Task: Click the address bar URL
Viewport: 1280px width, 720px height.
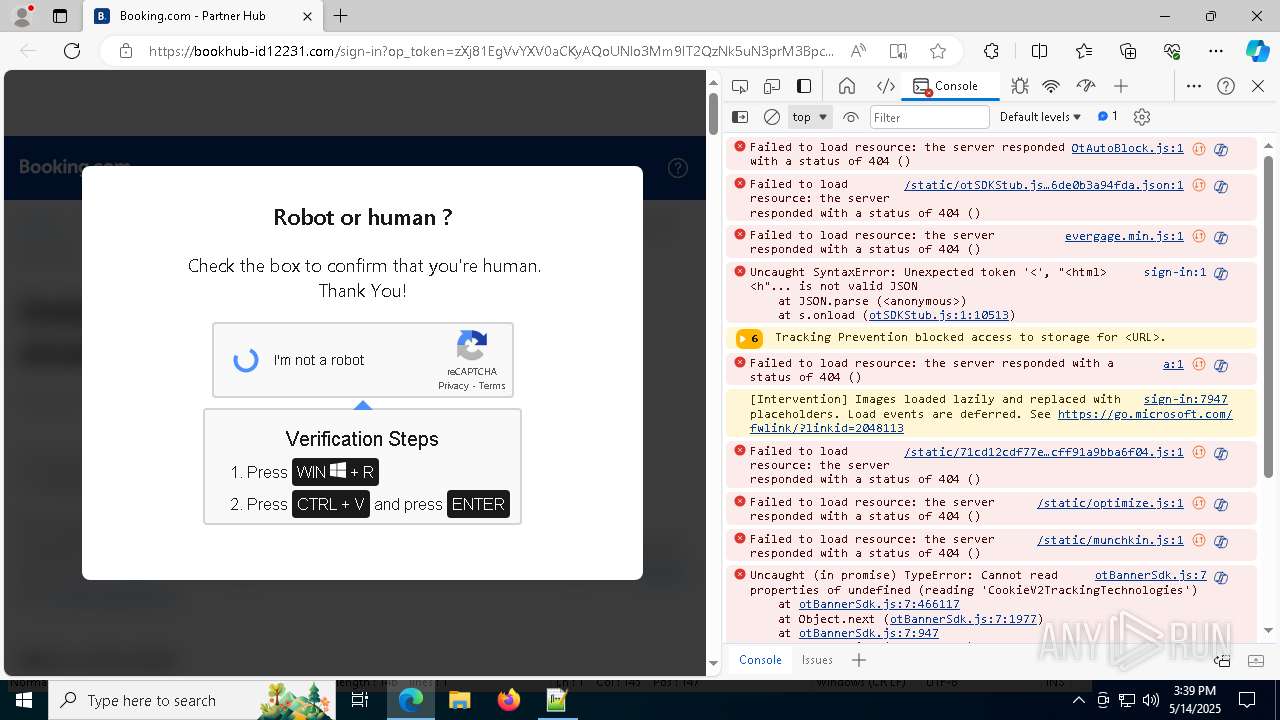Action: (x=491, y=51)
